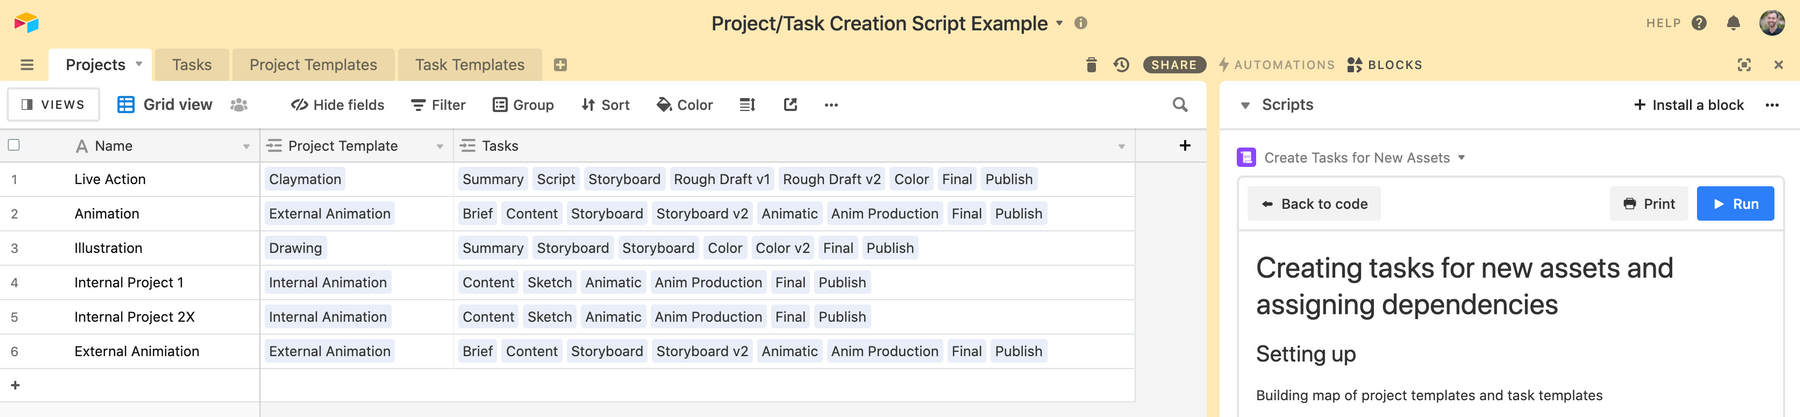Add a new table with plus icon
Viewport: 1800px width, 417px height.
pyautogui.click(x=560, y=65)
